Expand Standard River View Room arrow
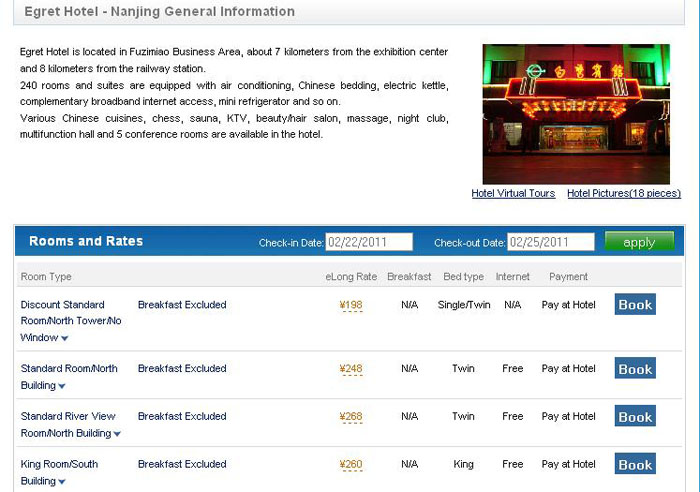The image size is (700, 492). 117,434
